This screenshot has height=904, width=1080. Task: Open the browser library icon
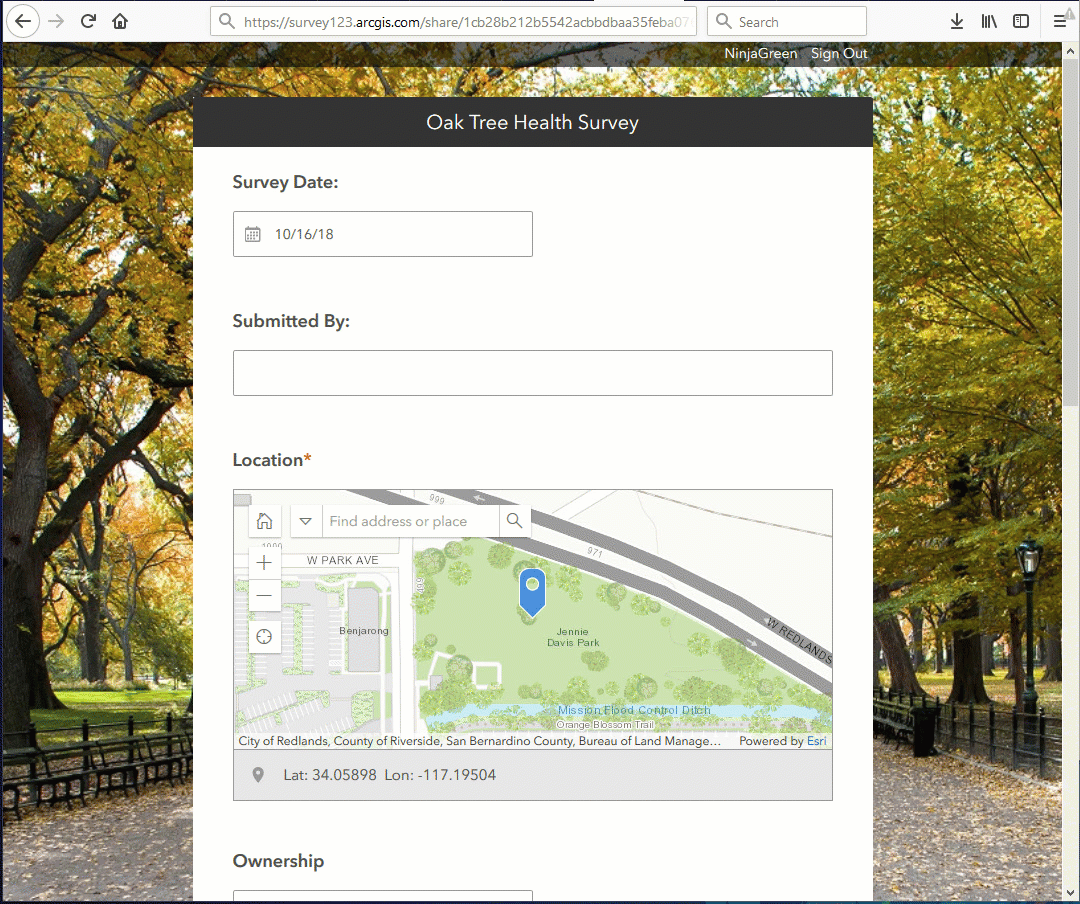point(989,21)
